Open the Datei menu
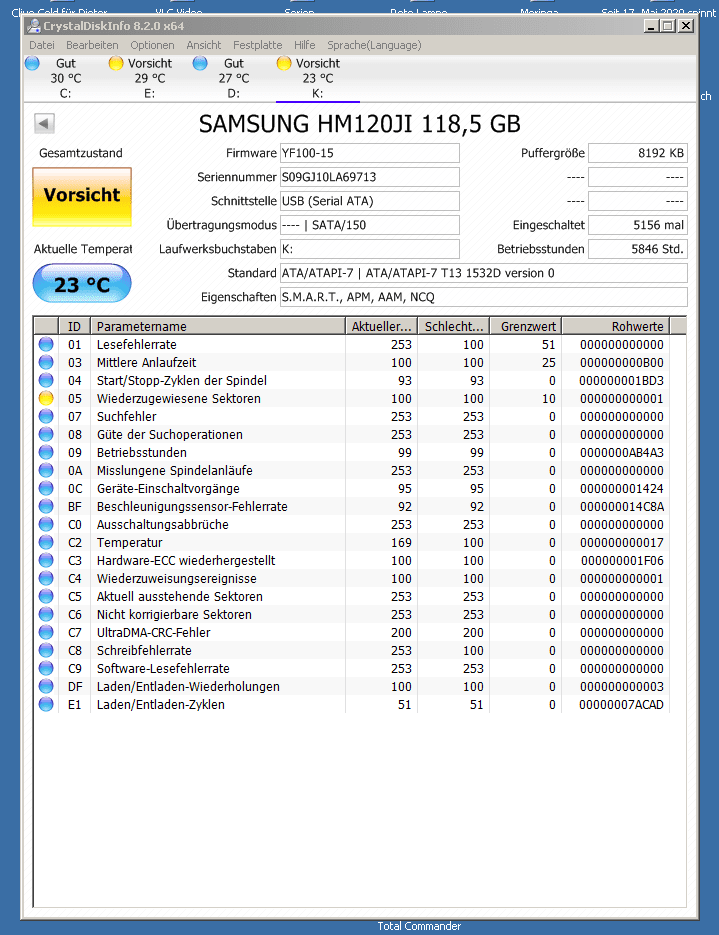Screen dimensions: 719x935 (x=42, y=45)
